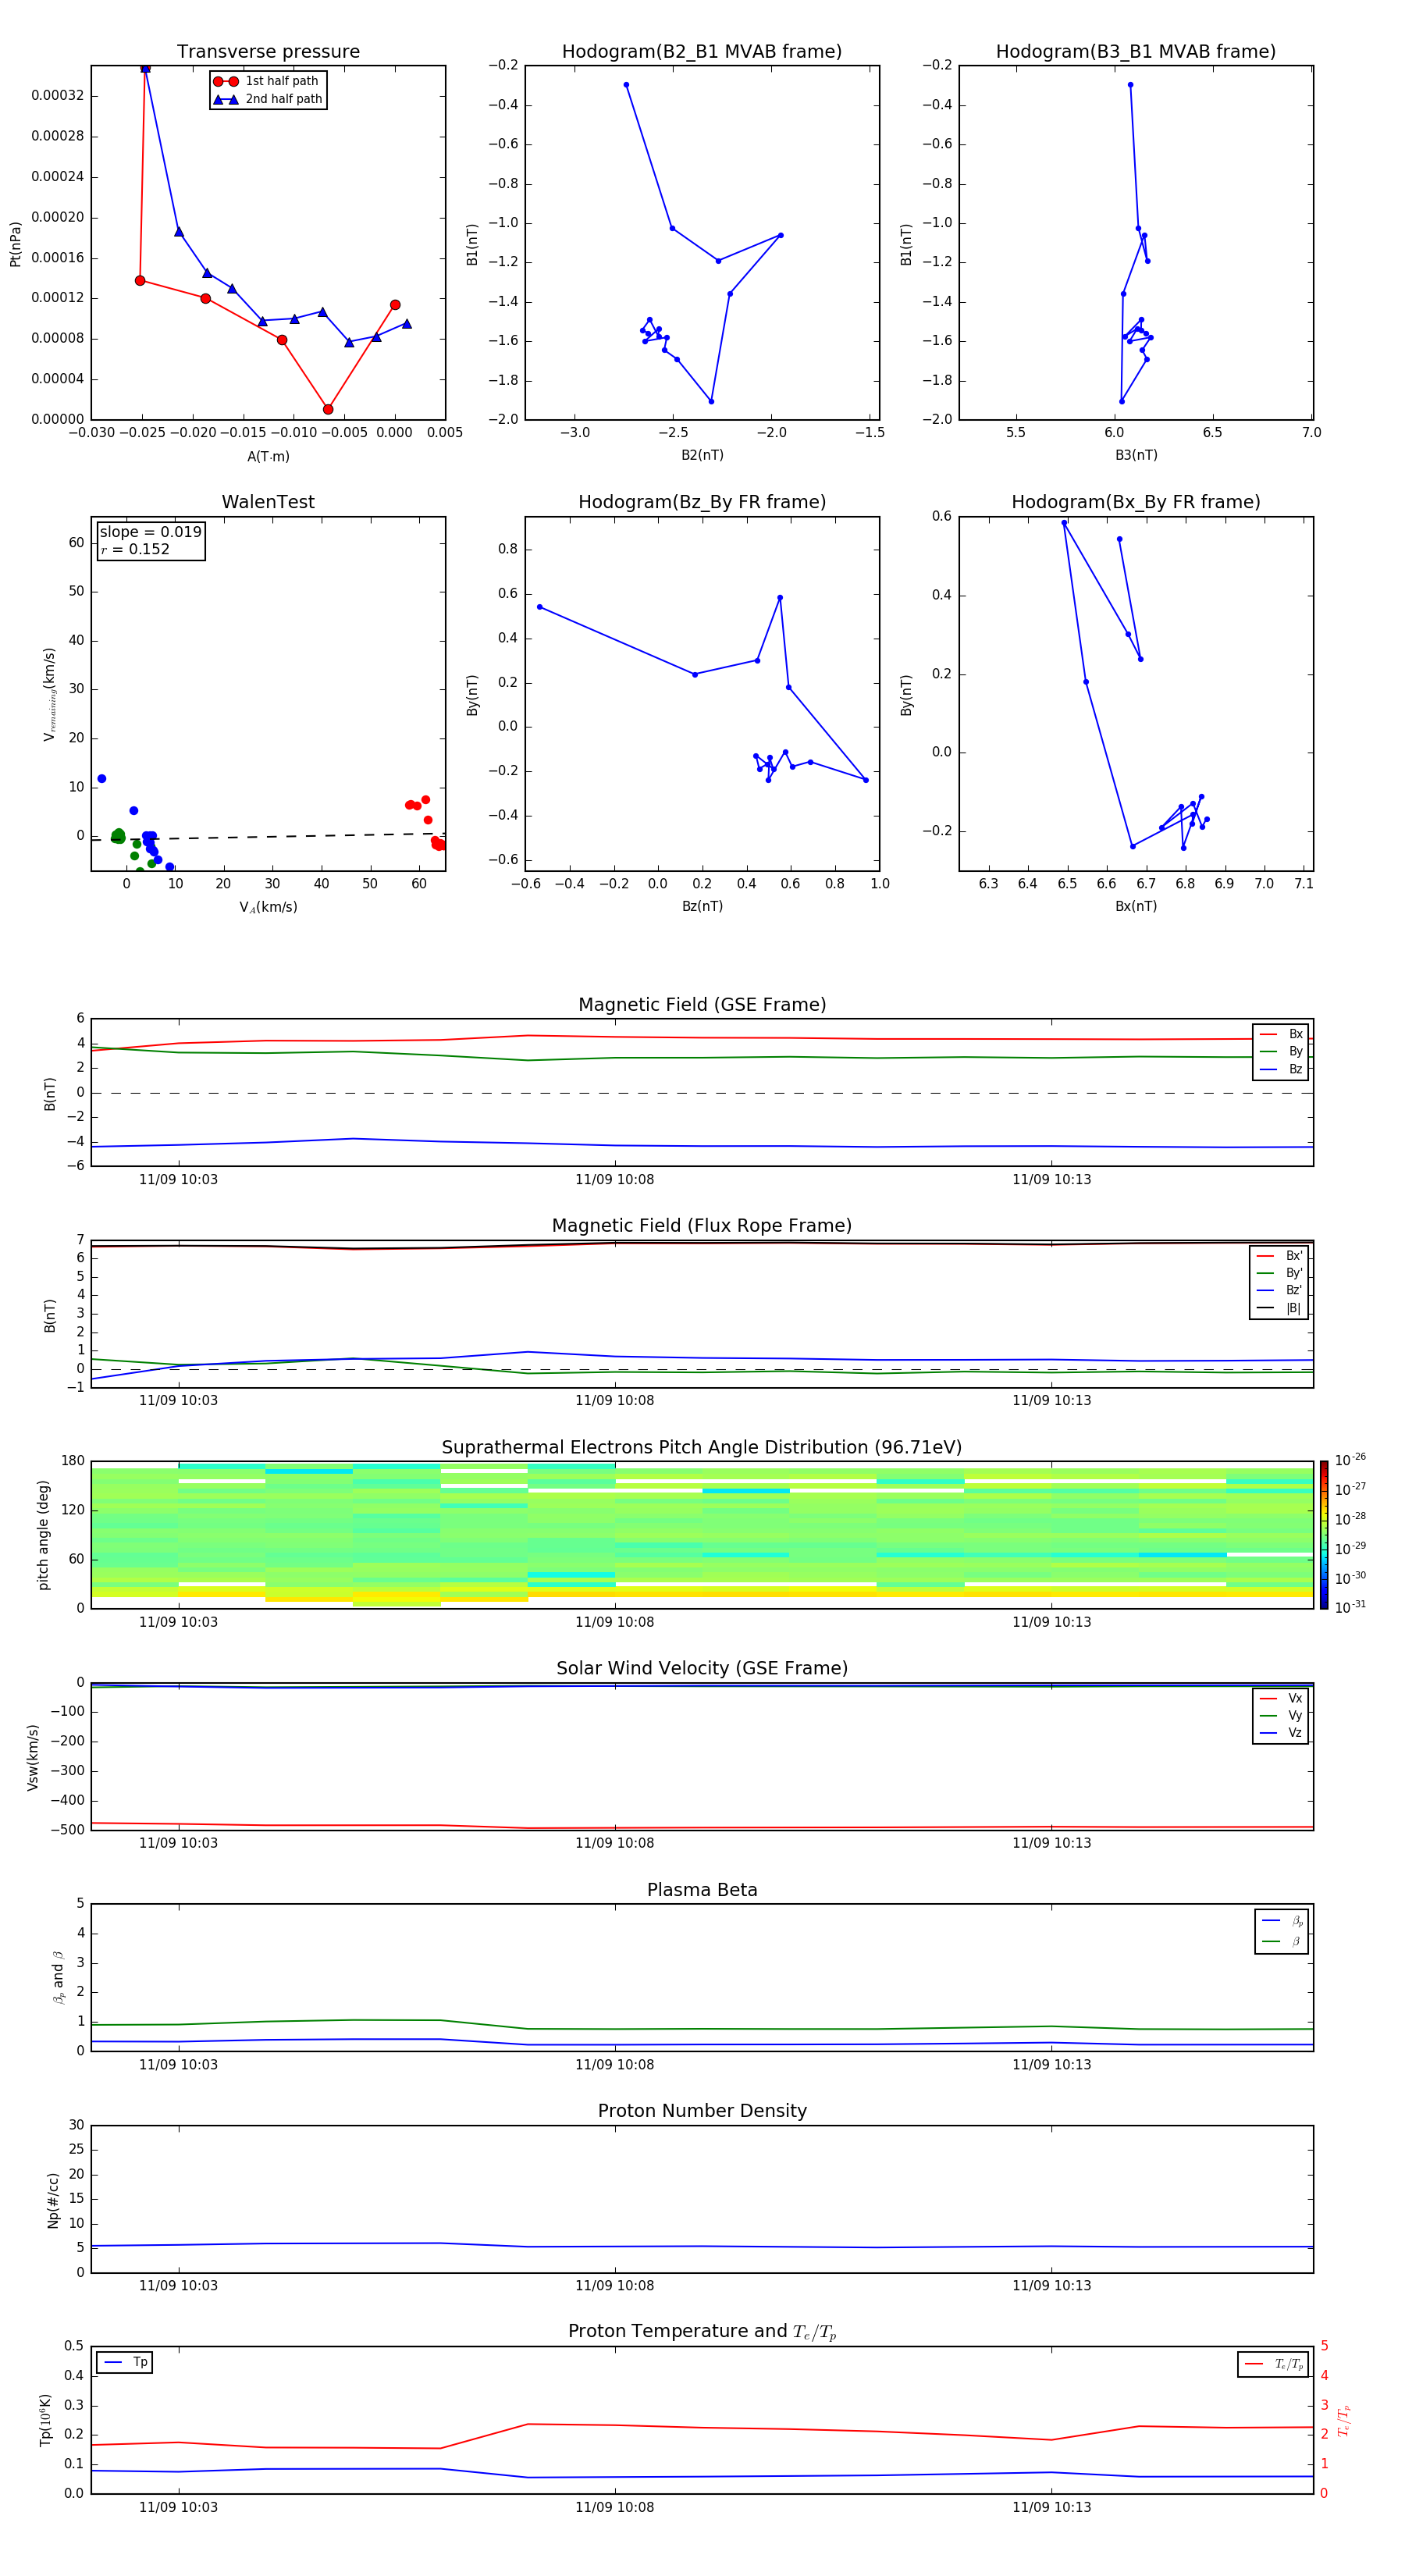1405x2576 pixels.
Task: Click the Bx entry in GSE magnetic field legend
Action: pos(1282,1034)
